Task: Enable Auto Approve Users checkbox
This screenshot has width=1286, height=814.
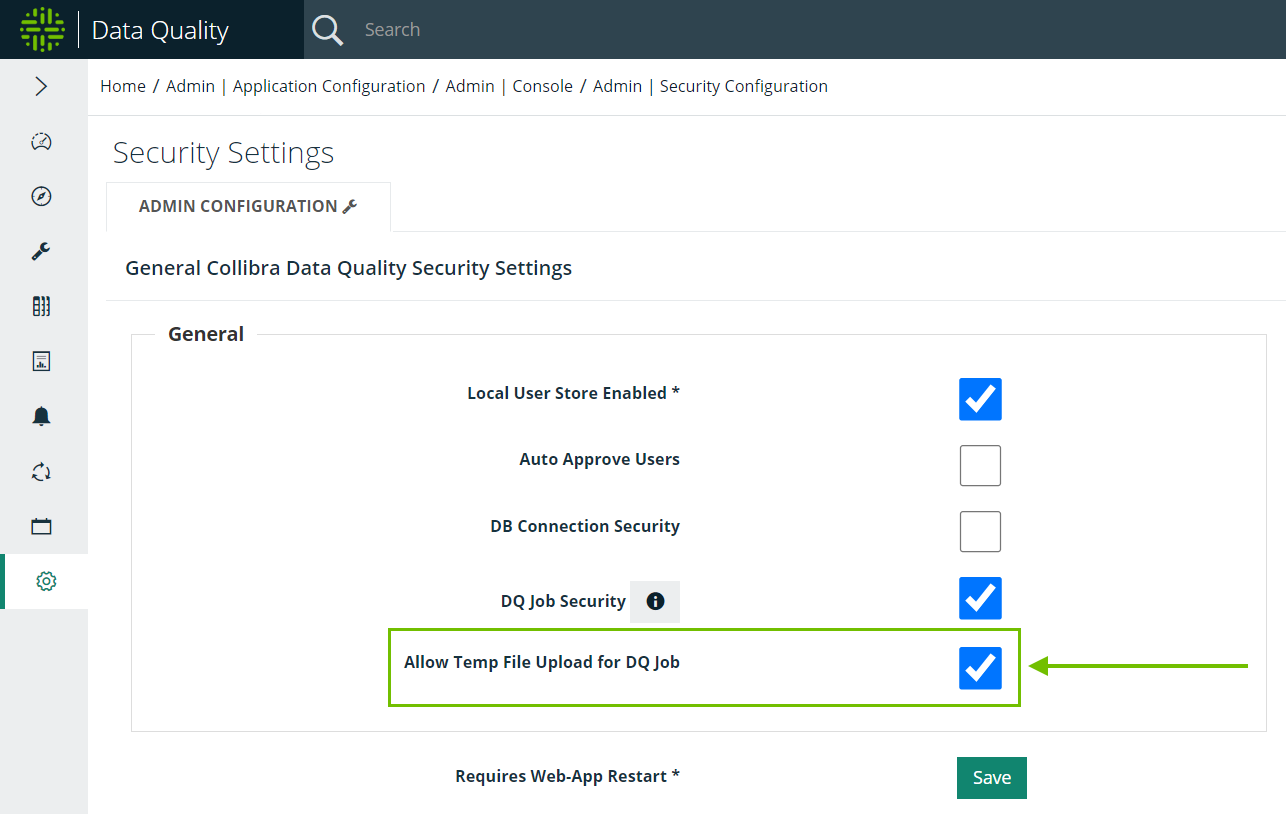Action: tap(980, 465)
